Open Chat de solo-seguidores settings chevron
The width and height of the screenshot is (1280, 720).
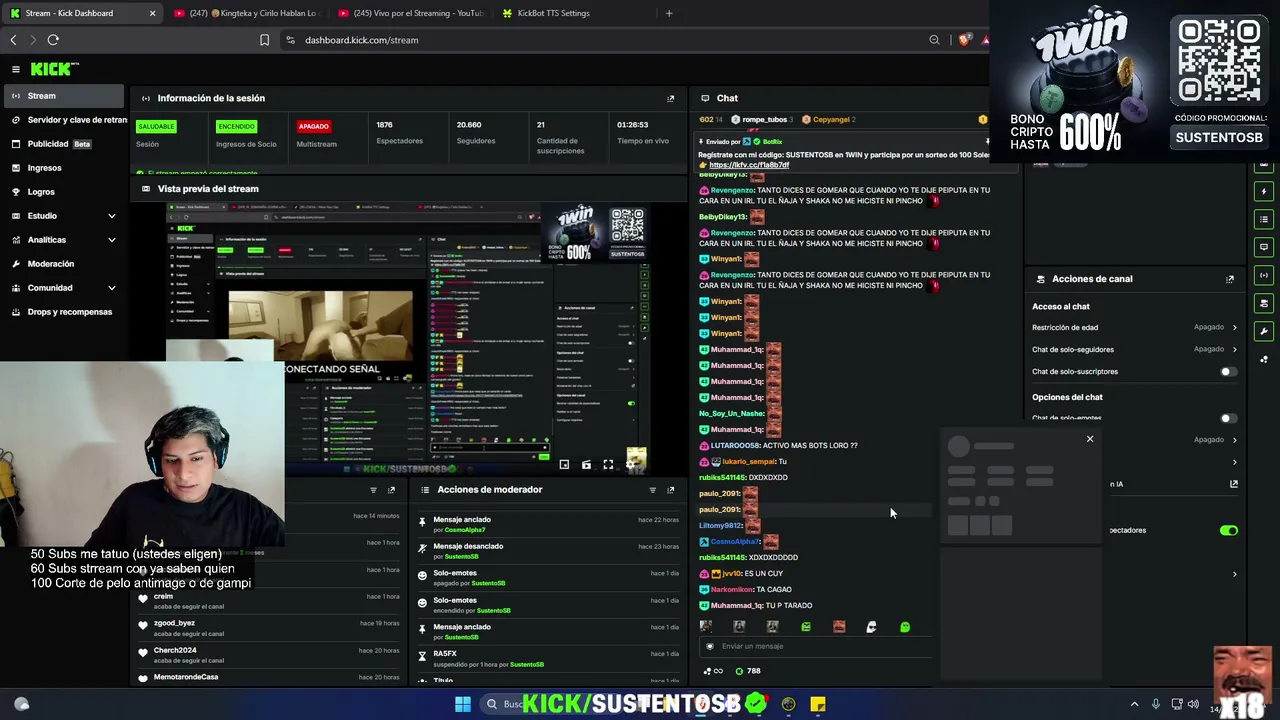pos(1234,349)
